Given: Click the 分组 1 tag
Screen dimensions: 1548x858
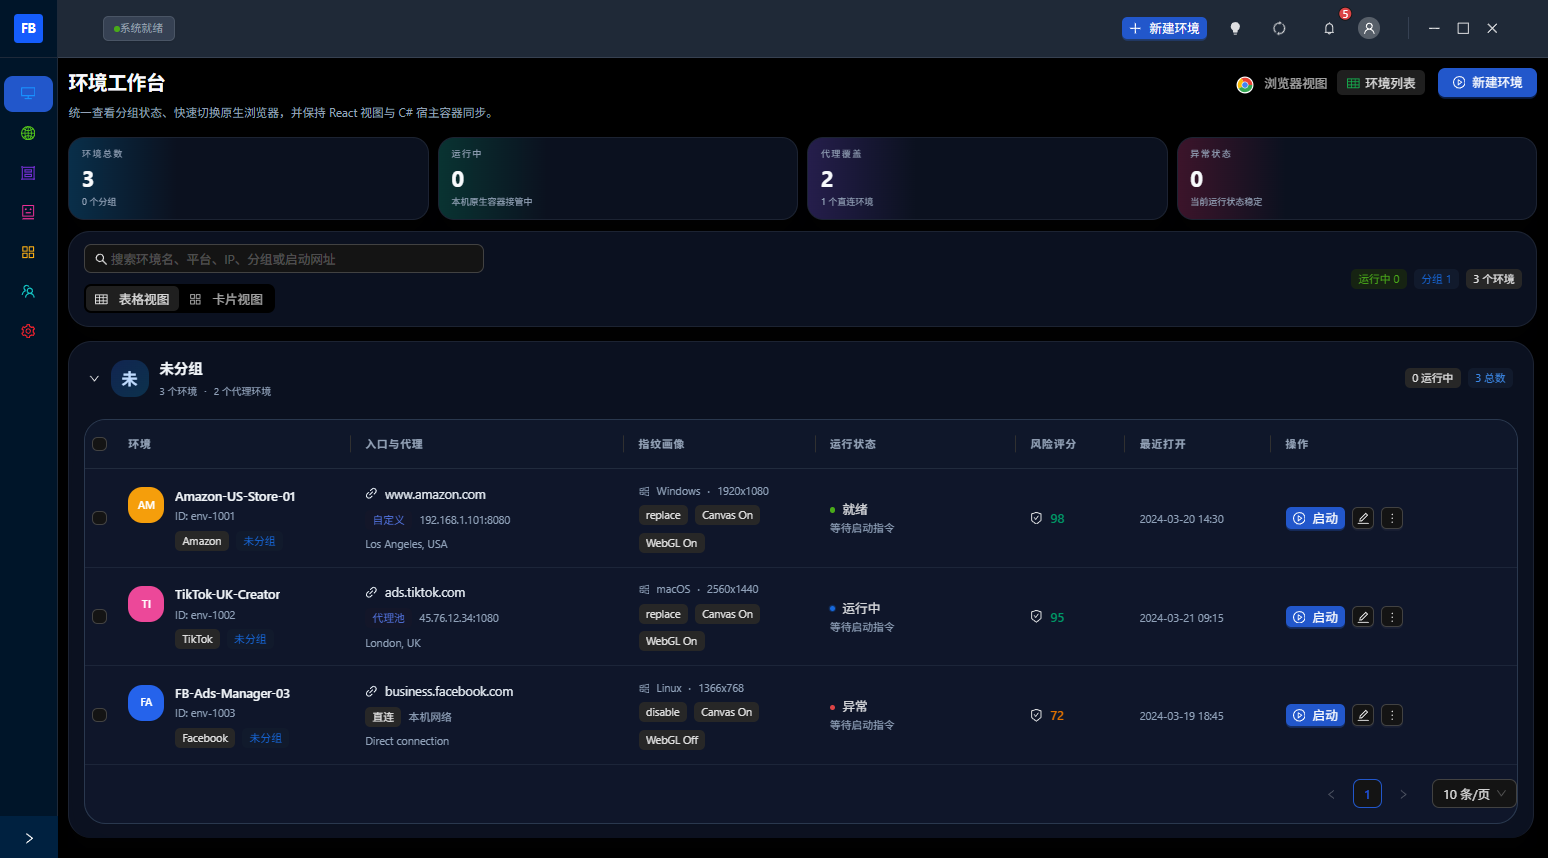Looking at the screenshot, I should [x=1436, y=279].
